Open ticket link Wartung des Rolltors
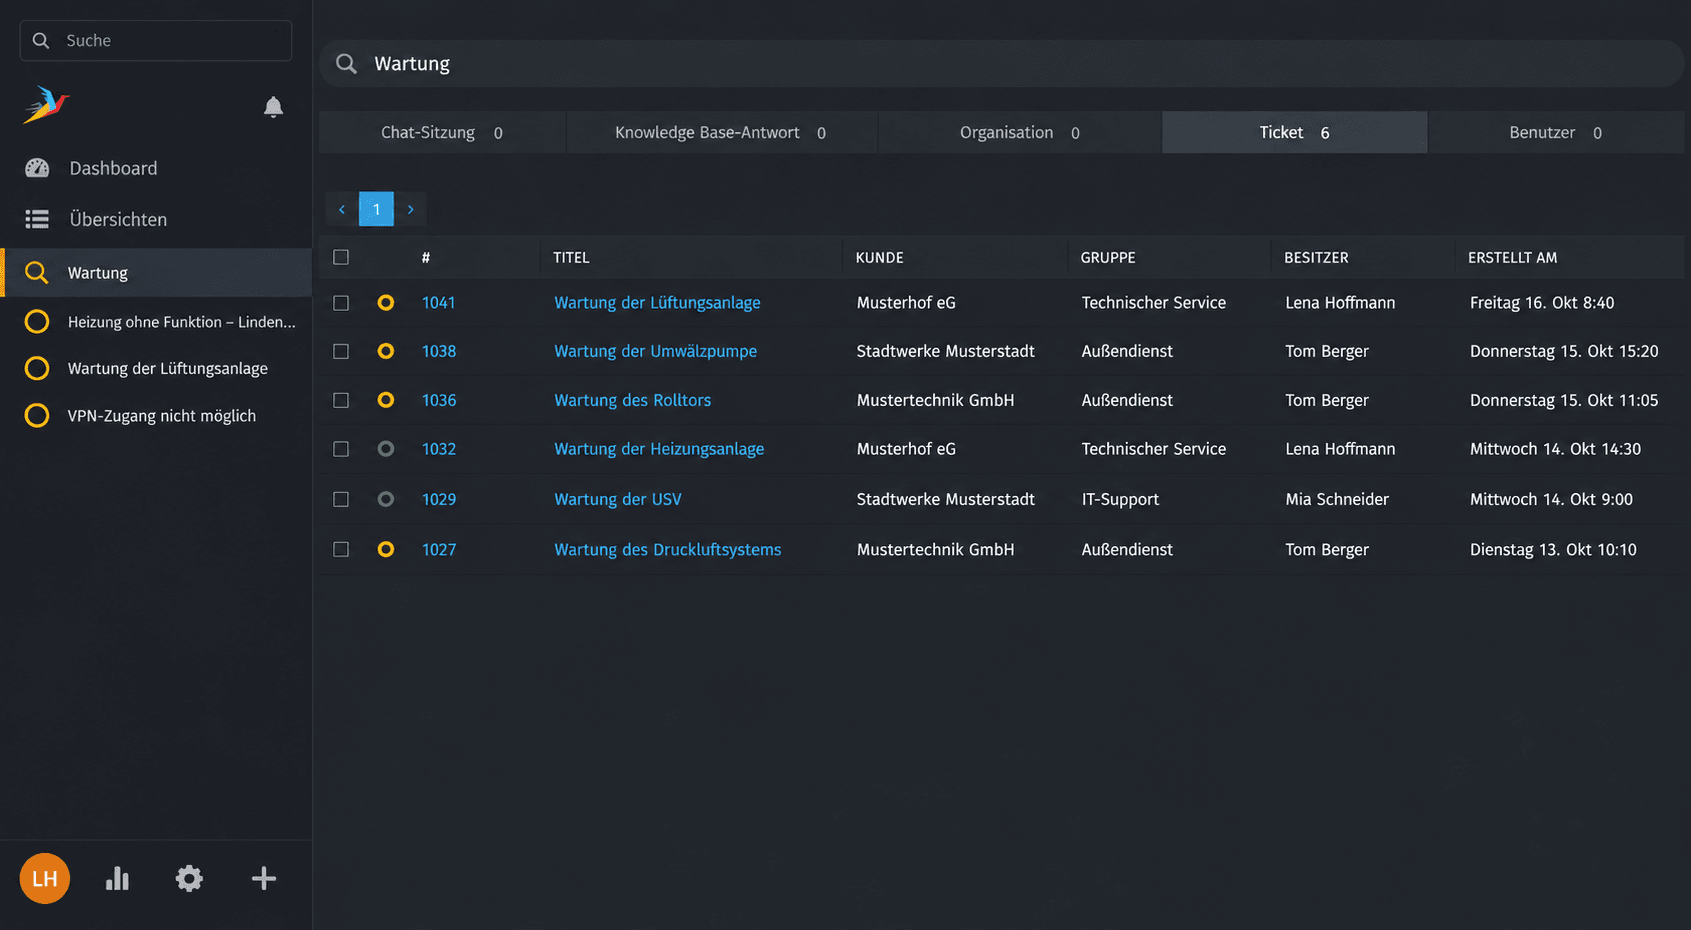Viewport: 1691px width, 930px height. [633, 400]
